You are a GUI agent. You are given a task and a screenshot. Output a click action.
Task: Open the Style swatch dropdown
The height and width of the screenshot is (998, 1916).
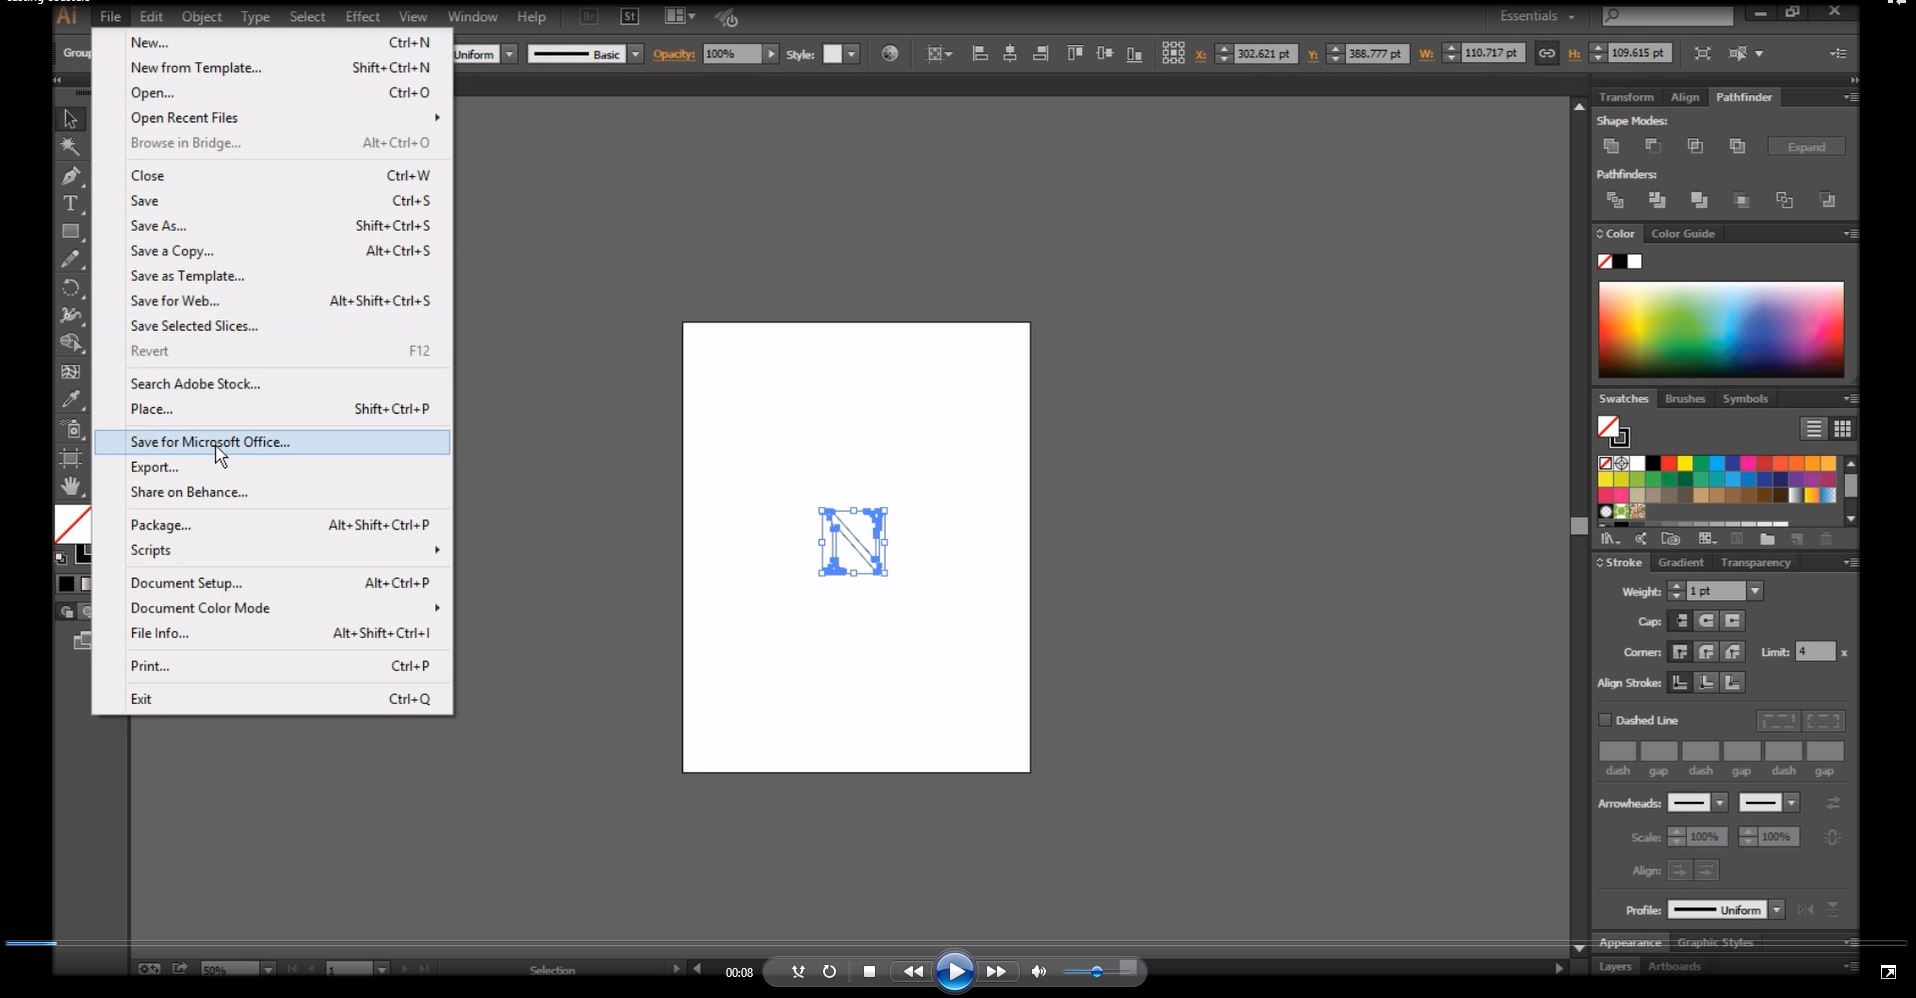pos(851,54)
